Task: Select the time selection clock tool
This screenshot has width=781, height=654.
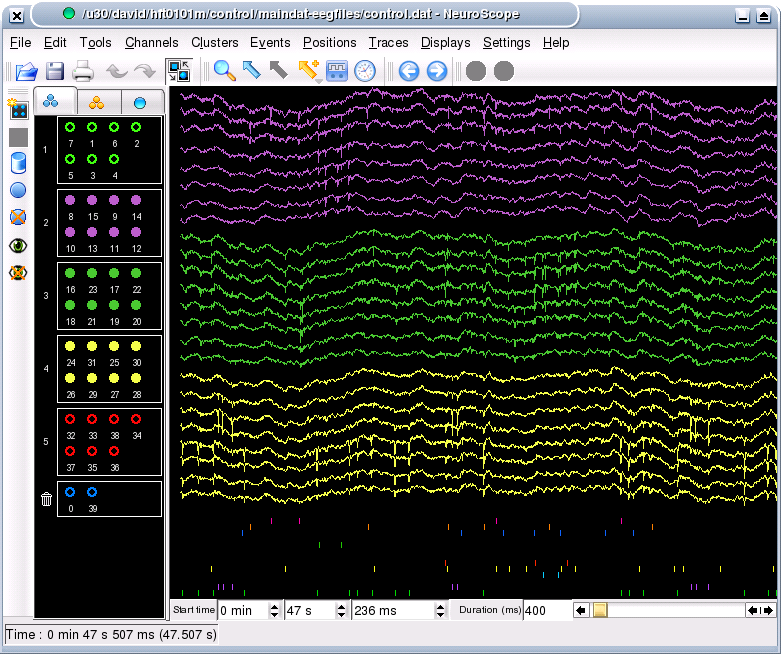Action: (x=365, y=71)
